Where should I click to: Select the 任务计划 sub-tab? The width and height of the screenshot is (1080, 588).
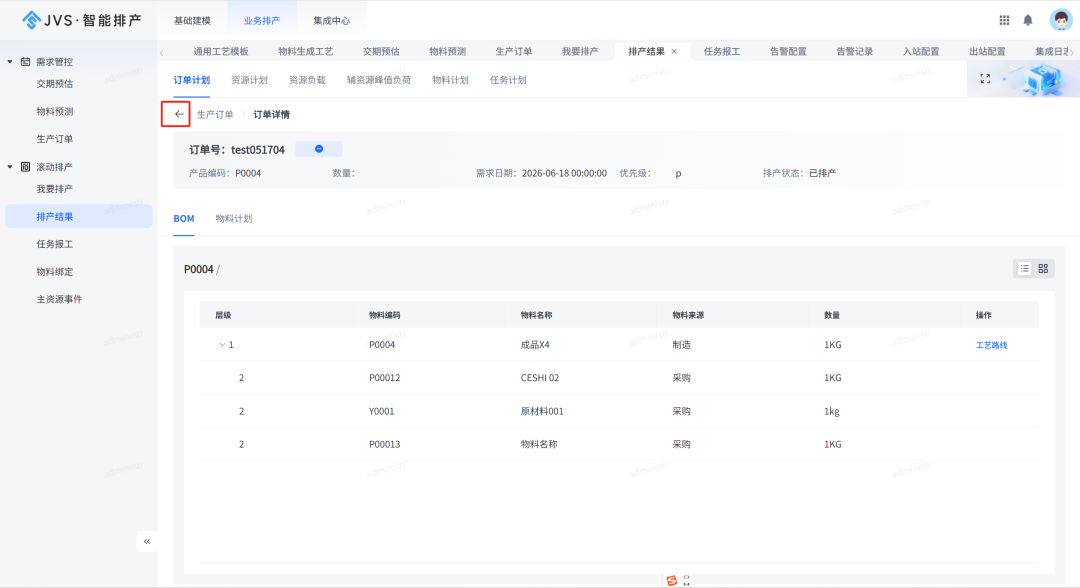[x=508, y=80]
